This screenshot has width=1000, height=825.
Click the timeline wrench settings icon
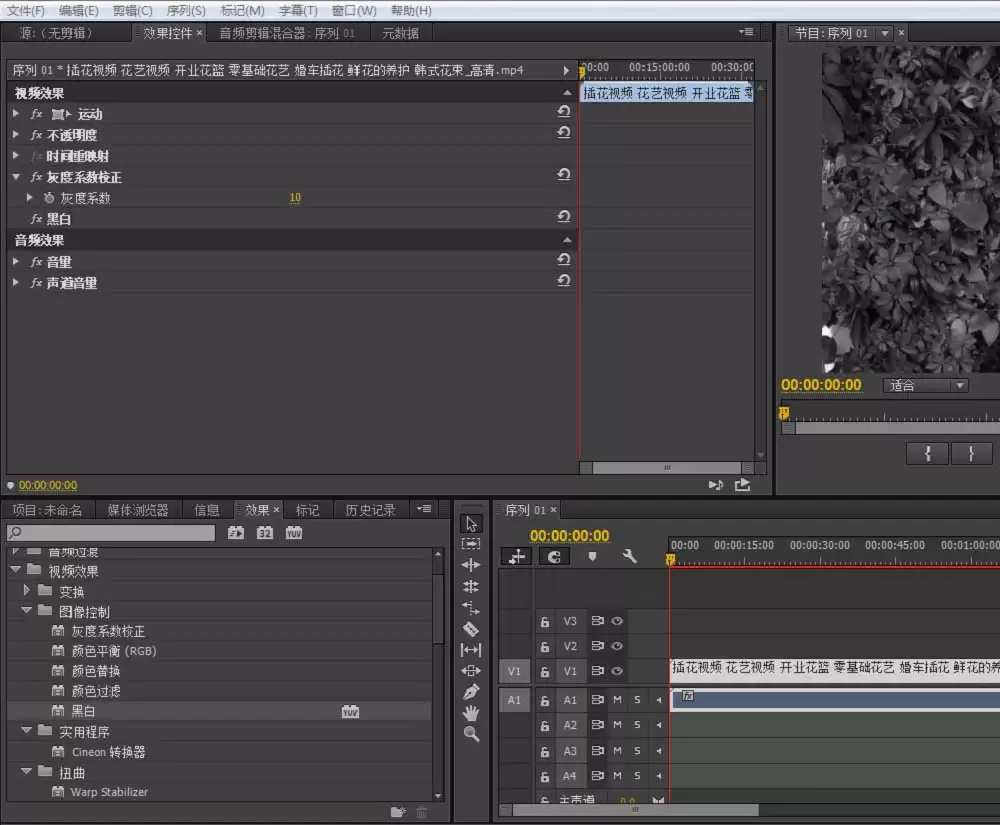[x=629, y=556]
